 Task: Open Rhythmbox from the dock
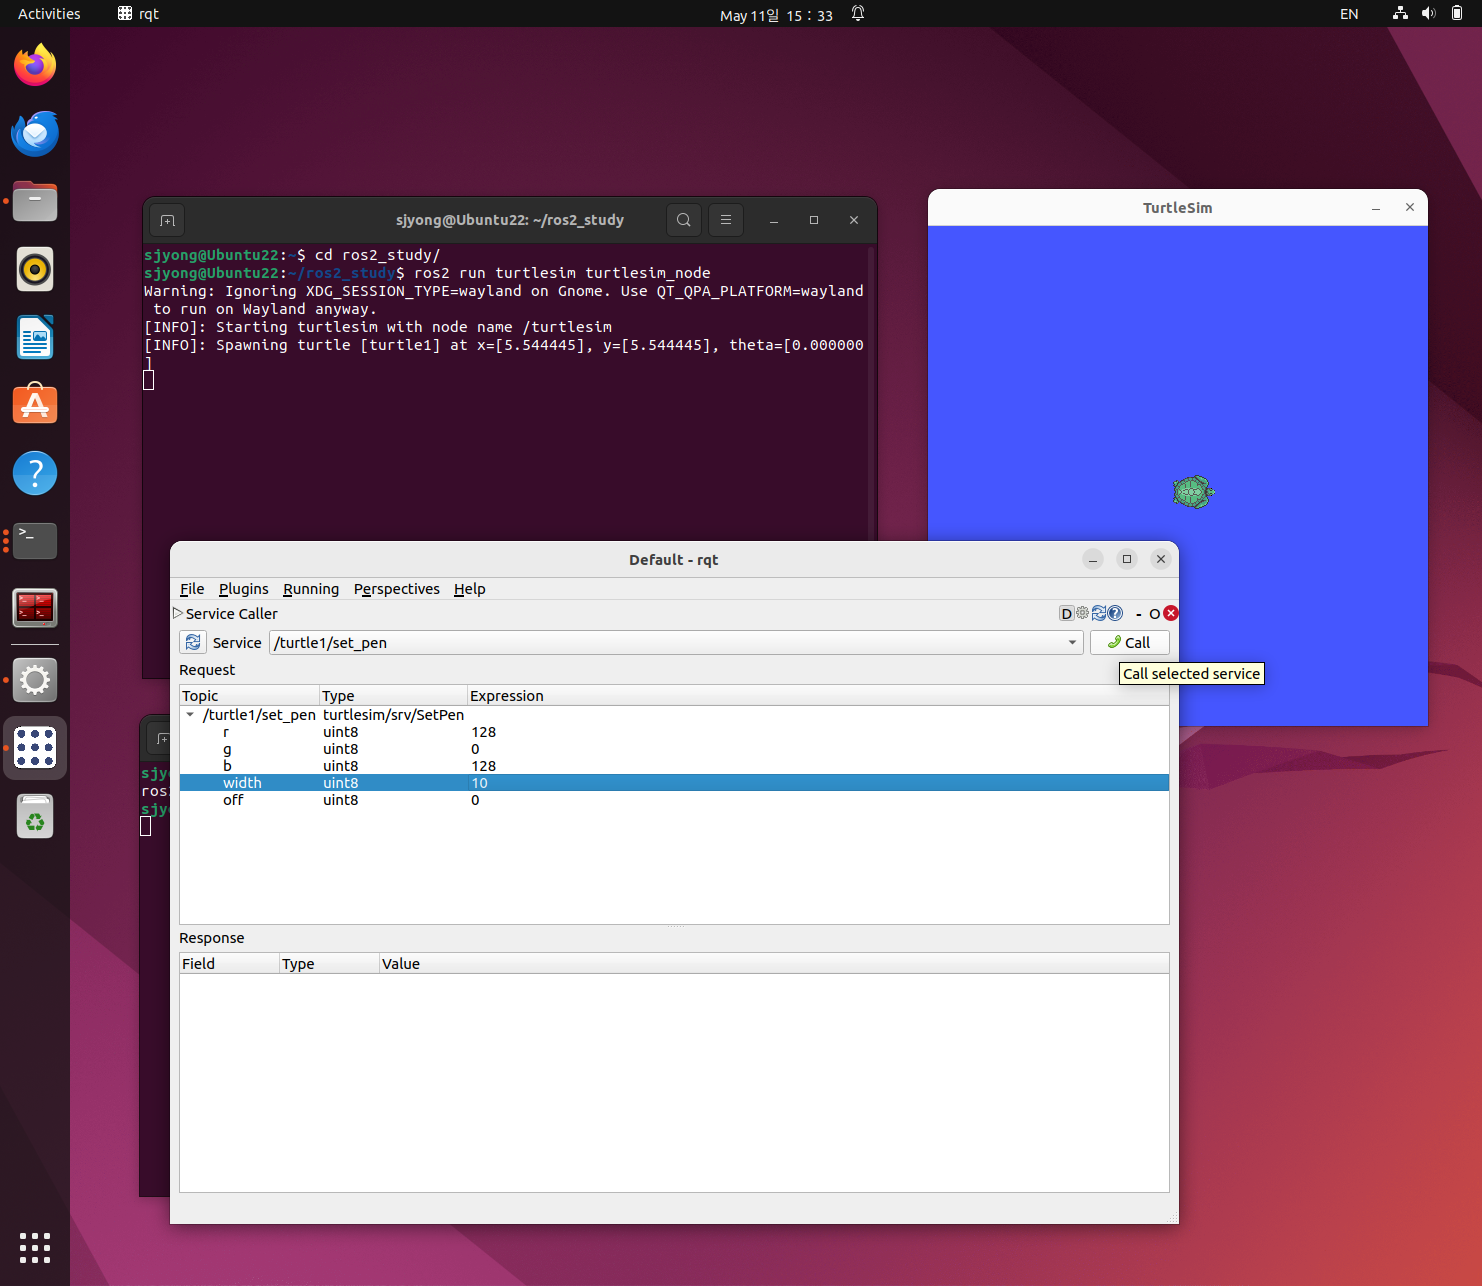(x=35, y=269)
